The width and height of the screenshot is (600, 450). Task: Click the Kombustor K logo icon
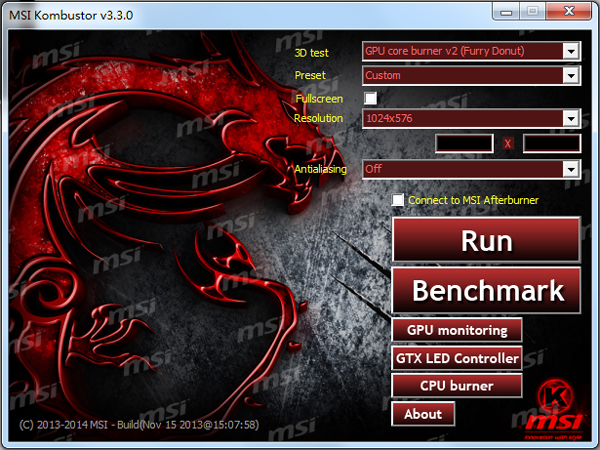tap(556, 397)
